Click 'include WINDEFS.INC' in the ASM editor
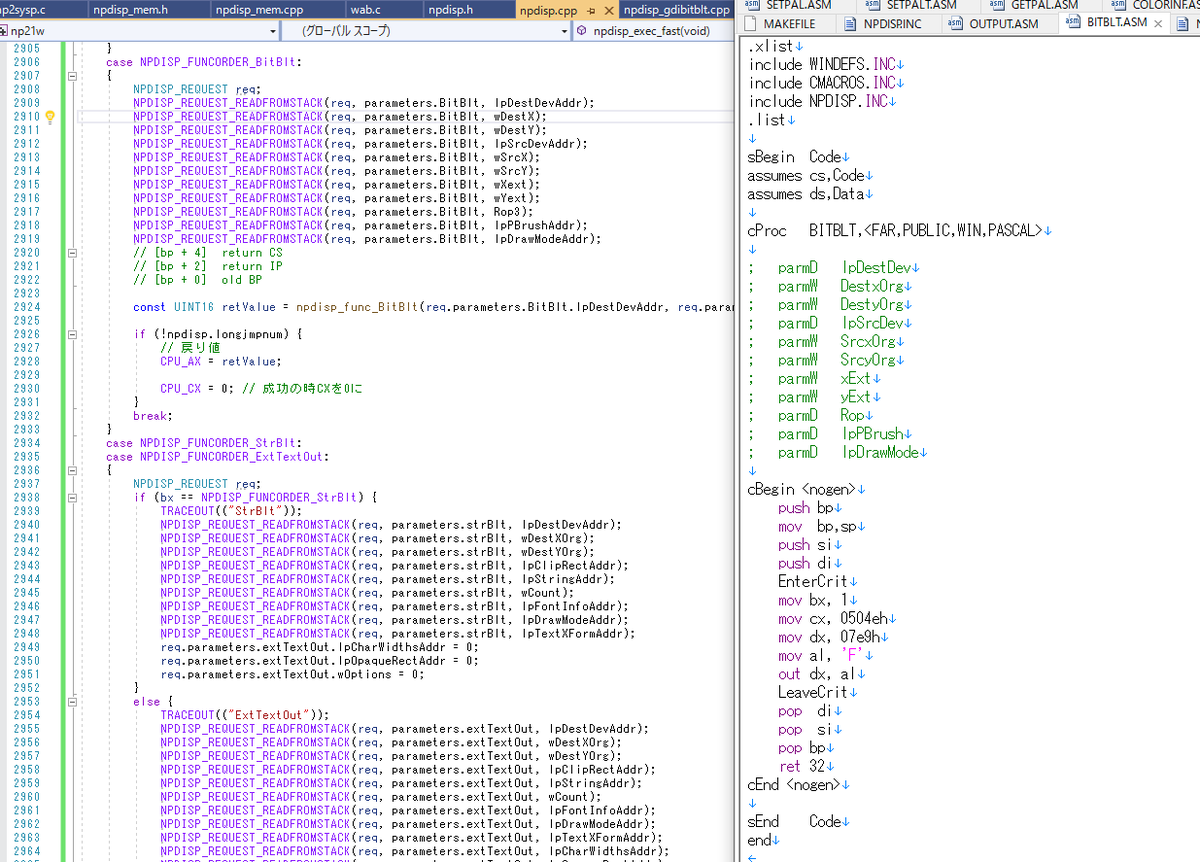Image resolution: width=1200 pixels, height=862 pixels. point(822,65)
